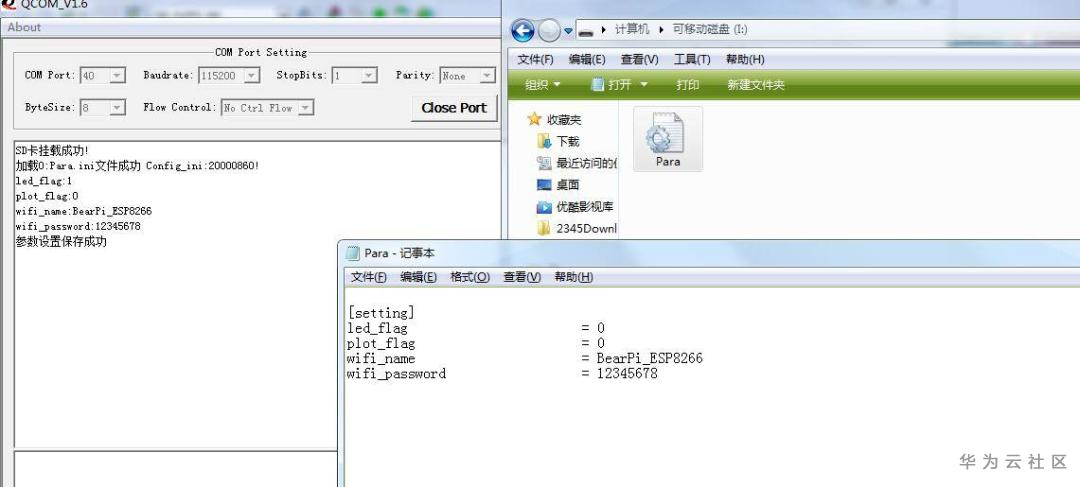The width and height of the screenshot is (1080, 487).
Task: Open the Notepad 文件(F) menu
Action: click(x=368, y=277)
